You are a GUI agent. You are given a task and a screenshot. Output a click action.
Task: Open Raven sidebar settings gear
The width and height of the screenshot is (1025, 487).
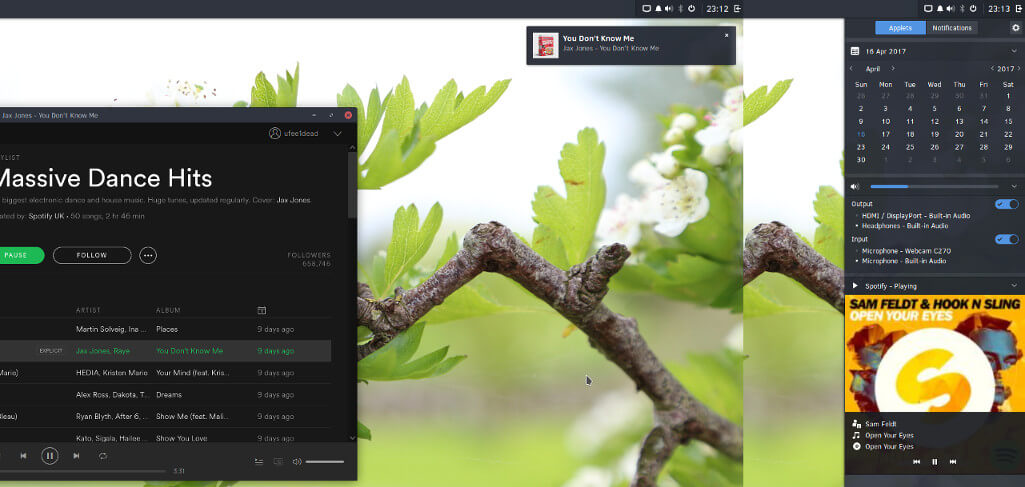pyautogui.click(x=1015, y=27)
